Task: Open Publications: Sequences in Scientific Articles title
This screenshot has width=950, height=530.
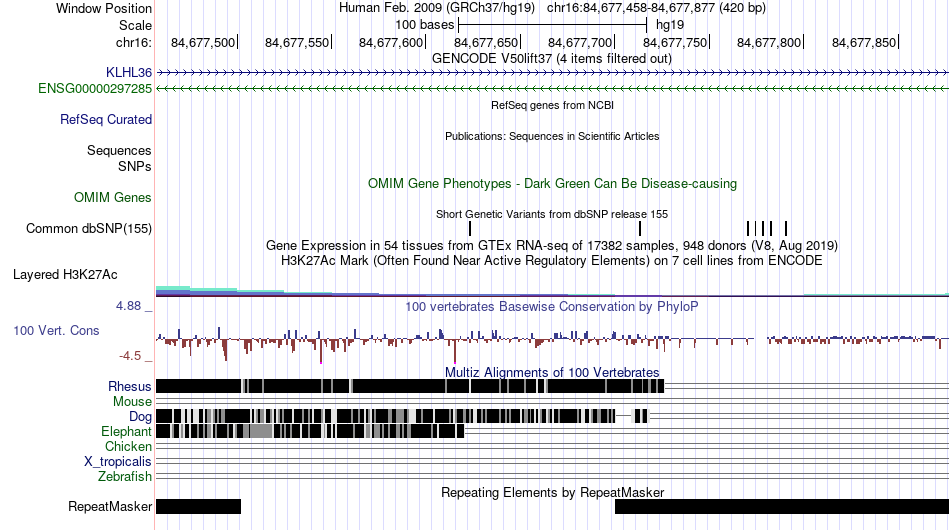Action: 552,136
